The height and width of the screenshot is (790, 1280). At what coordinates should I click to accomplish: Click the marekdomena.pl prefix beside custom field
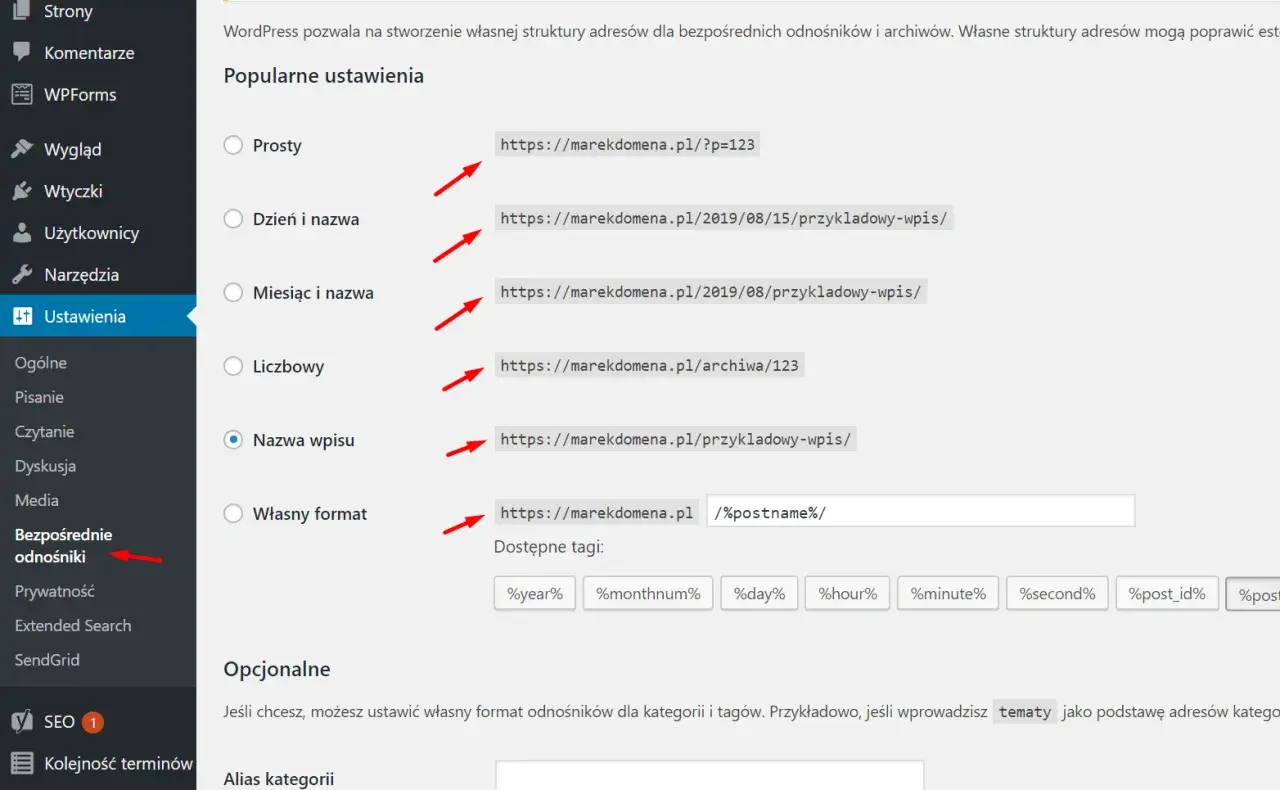597,513
